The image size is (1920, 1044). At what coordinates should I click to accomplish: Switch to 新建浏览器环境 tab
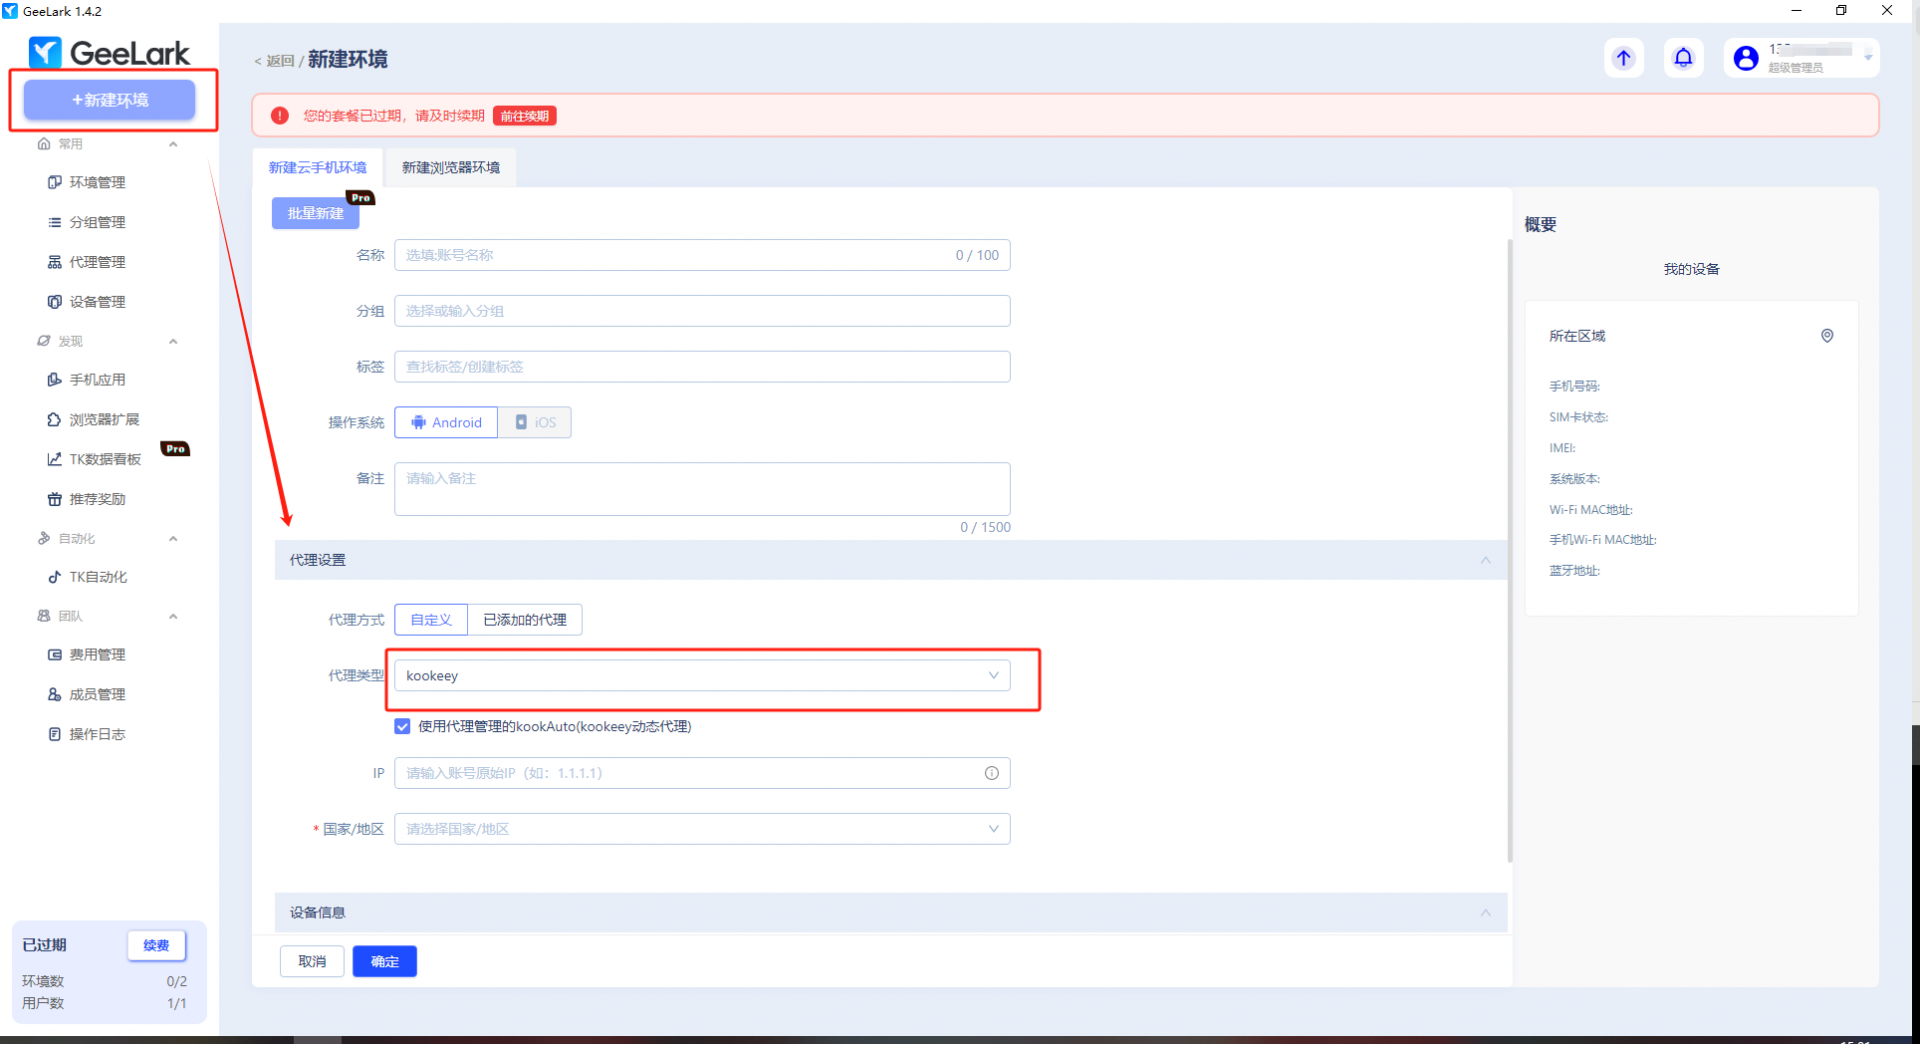[450, 168]
